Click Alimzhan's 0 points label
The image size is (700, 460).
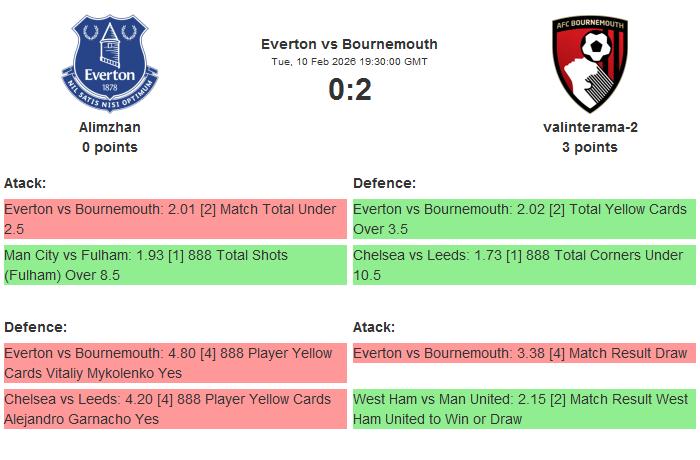click(110, 147)
